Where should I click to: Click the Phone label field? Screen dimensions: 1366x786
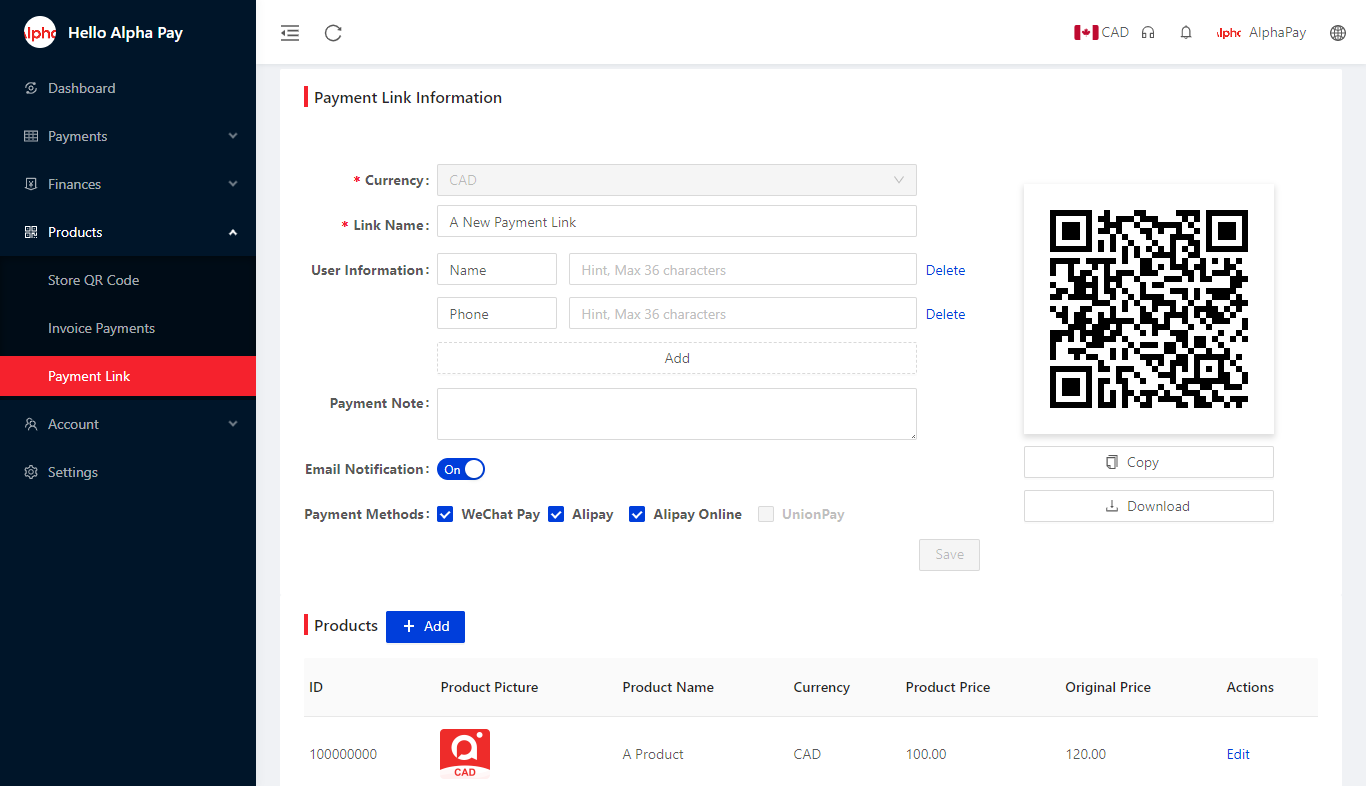point(497,314)
